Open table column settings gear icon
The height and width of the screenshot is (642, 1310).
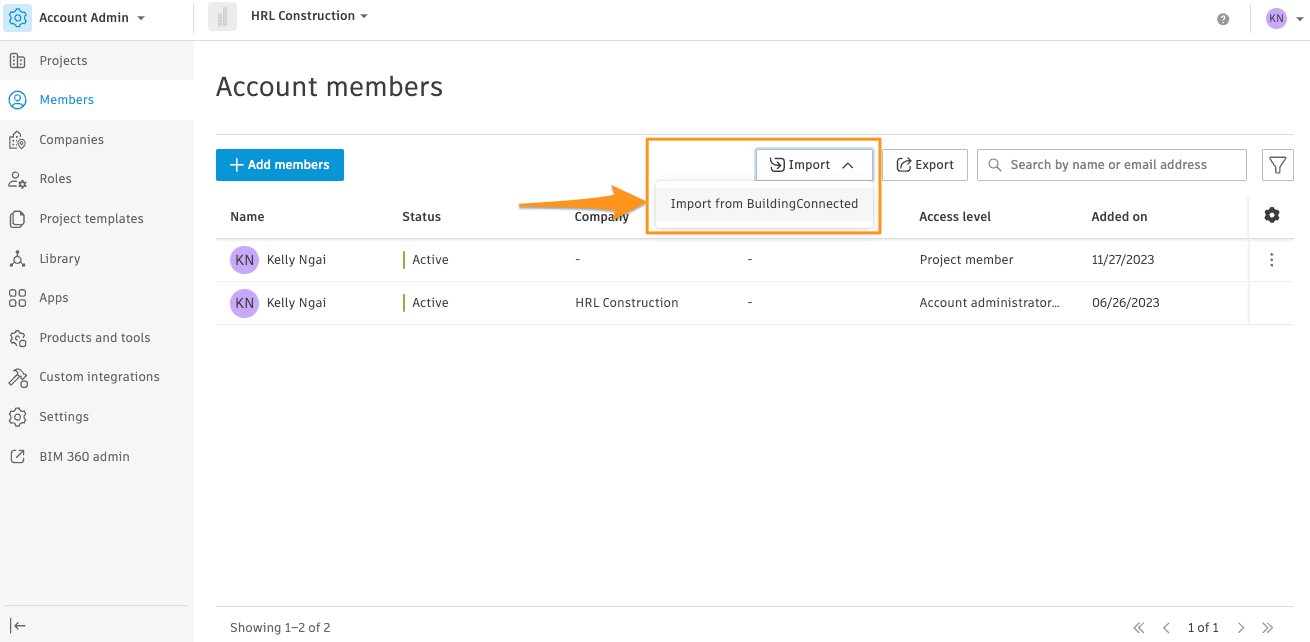point(1272,215)
